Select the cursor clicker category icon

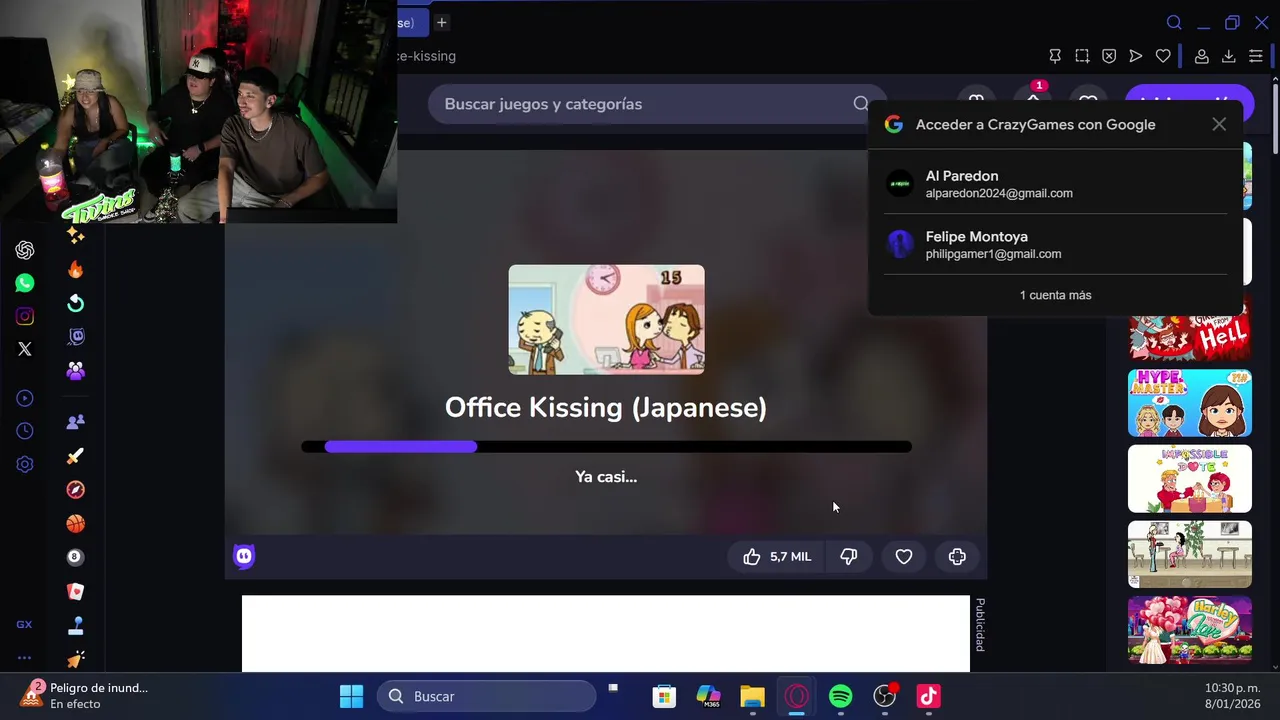point(76,659)
